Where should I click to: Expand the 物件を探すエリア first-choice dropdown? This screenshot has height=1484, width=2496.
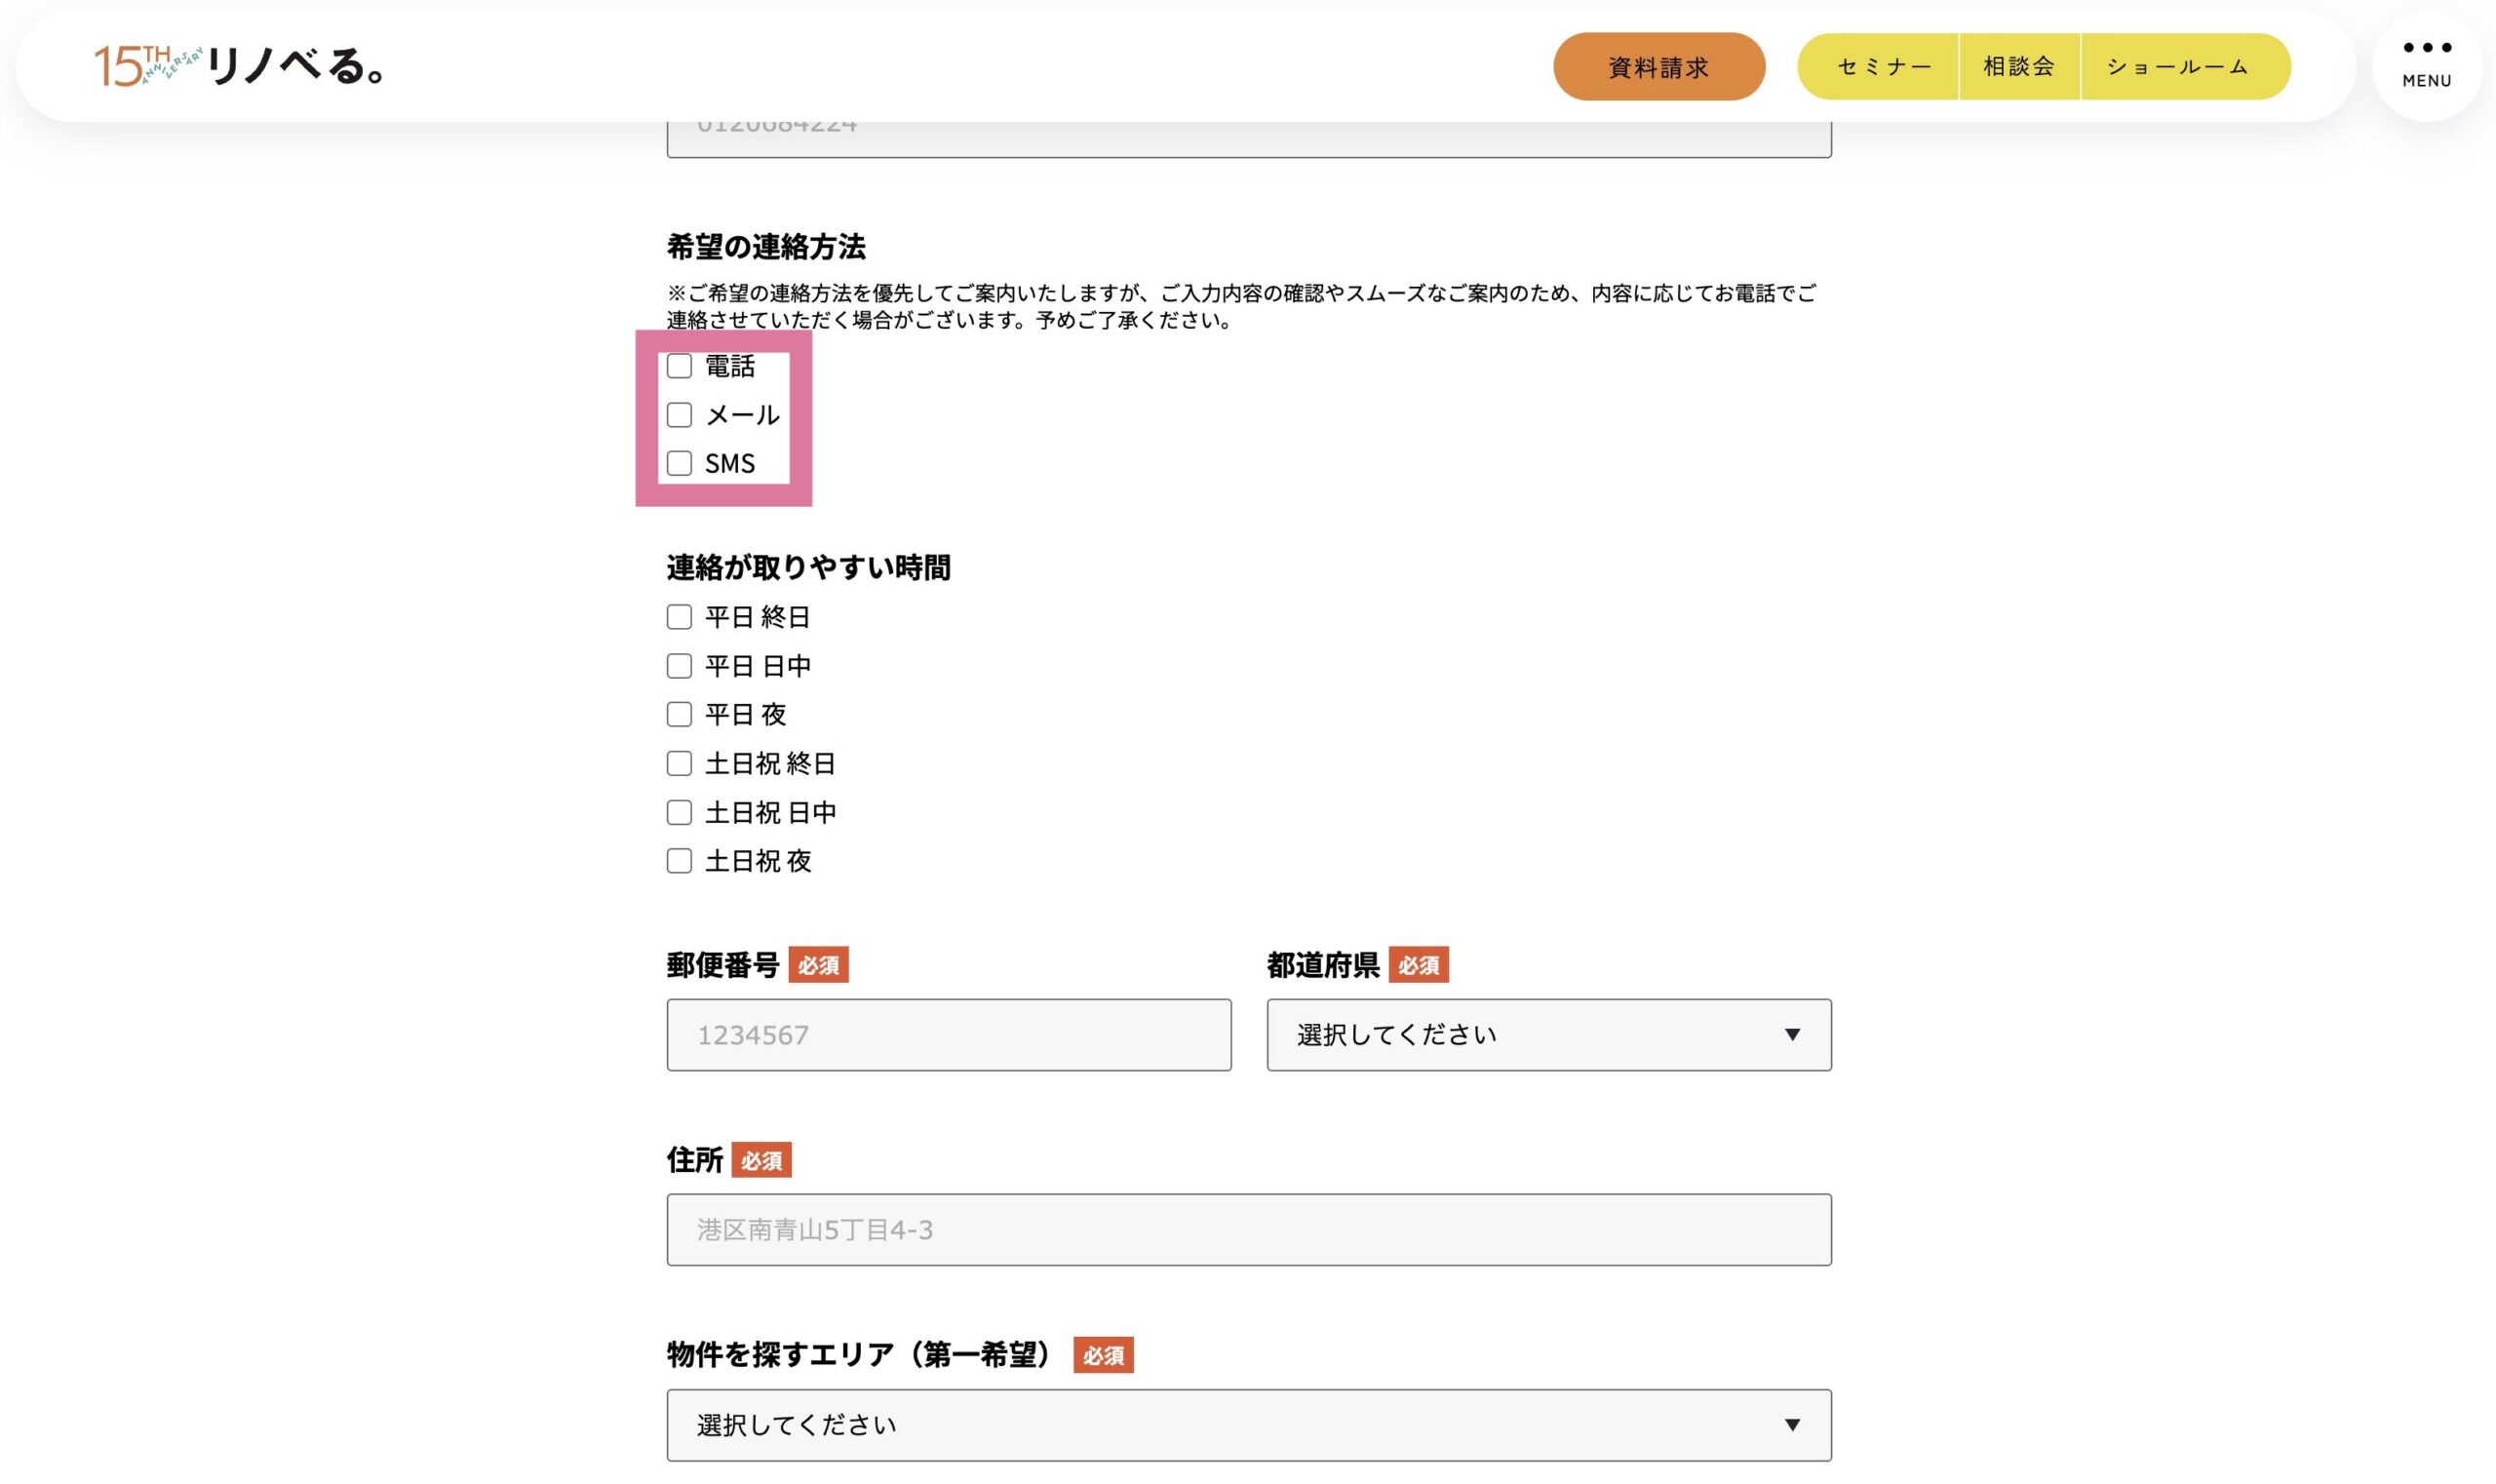click(1248, 1425)
